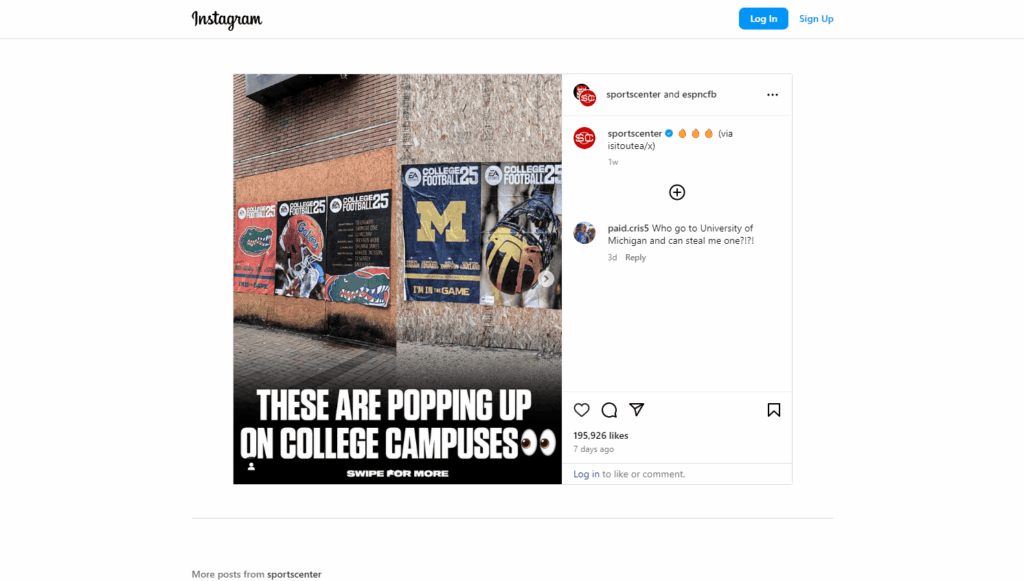Open follow options via the plus circle icon

click(677, 192)
